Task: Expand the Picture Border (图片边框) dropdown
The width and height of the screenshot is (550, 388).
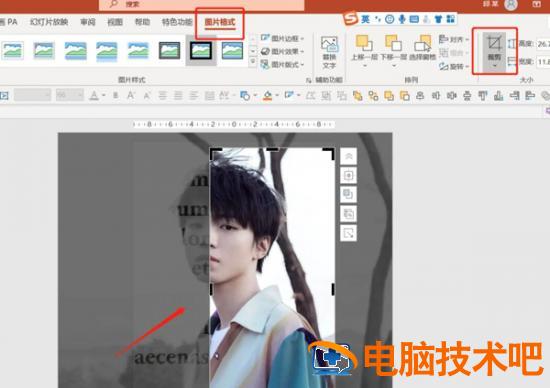Action: click(283, 38)
